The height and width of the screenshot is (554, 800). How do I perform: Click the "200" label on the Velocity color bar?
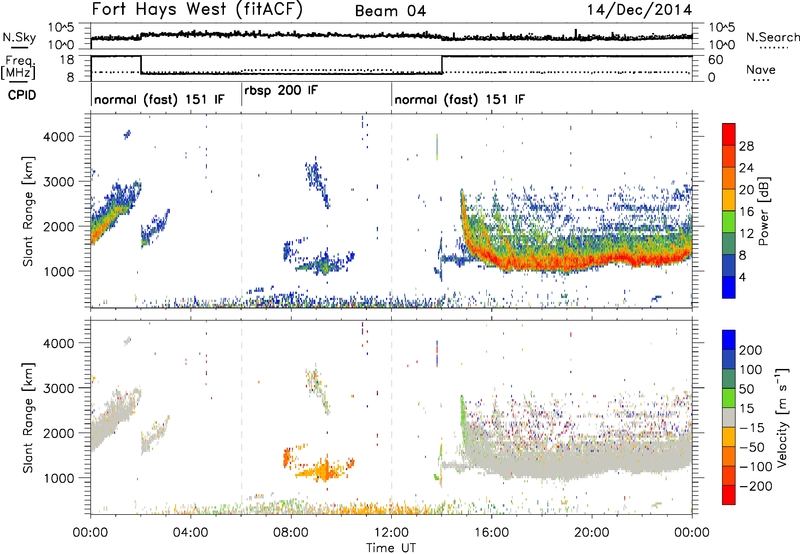point(751,350)
